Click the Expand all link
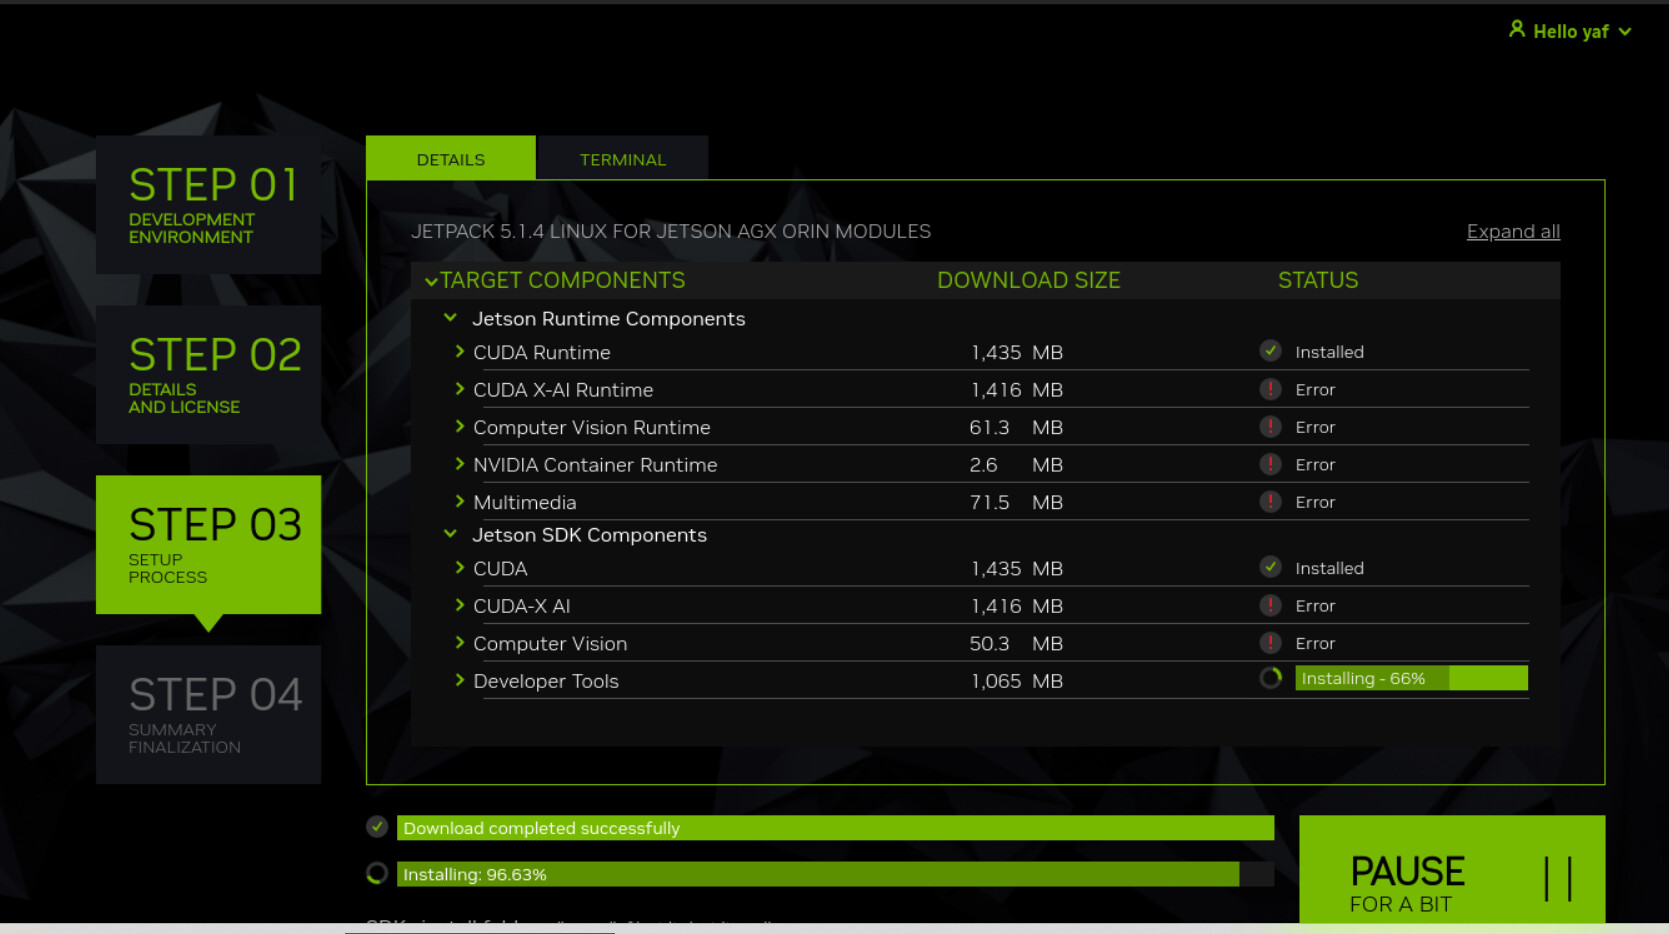 coord(1512,232)
